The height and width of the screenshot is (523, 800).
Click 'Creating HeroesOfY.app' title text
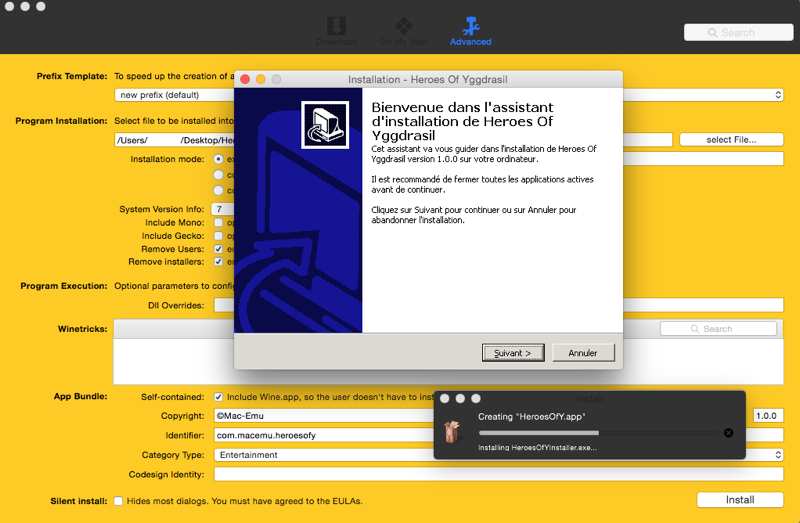(532, 416)
